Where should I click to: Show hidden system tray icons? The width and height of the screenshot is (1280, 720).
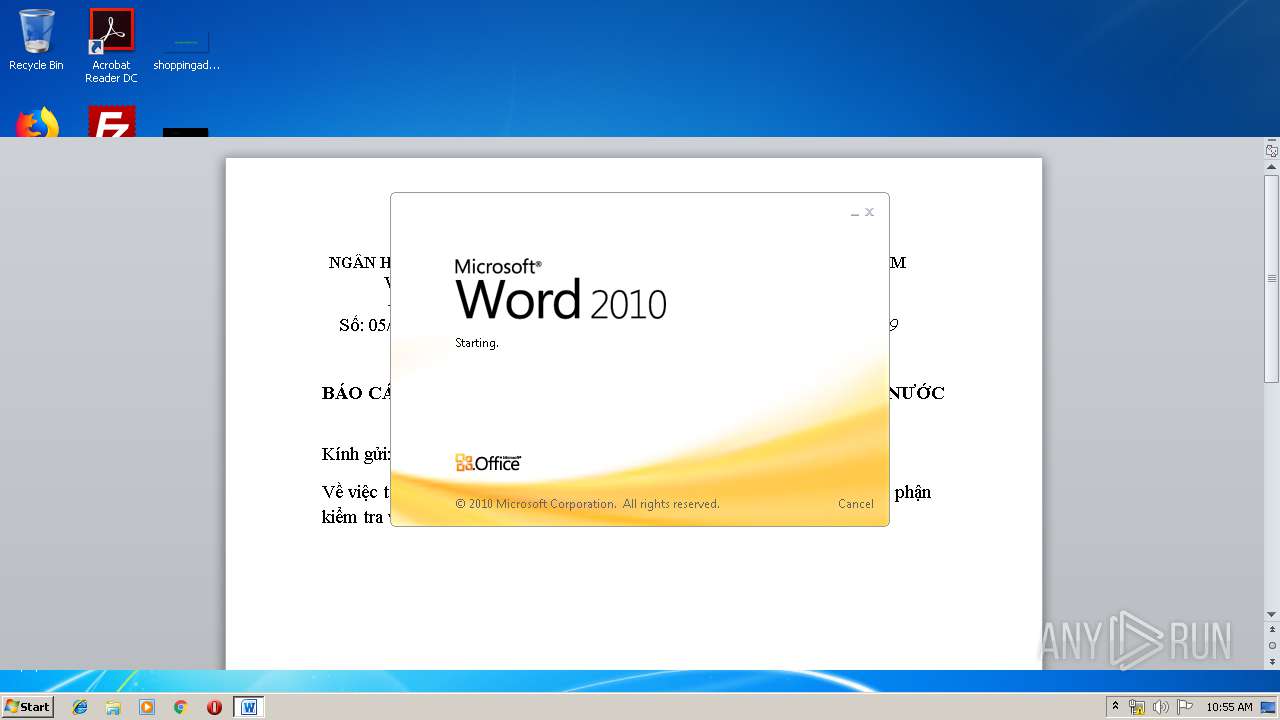point(1116,707)
